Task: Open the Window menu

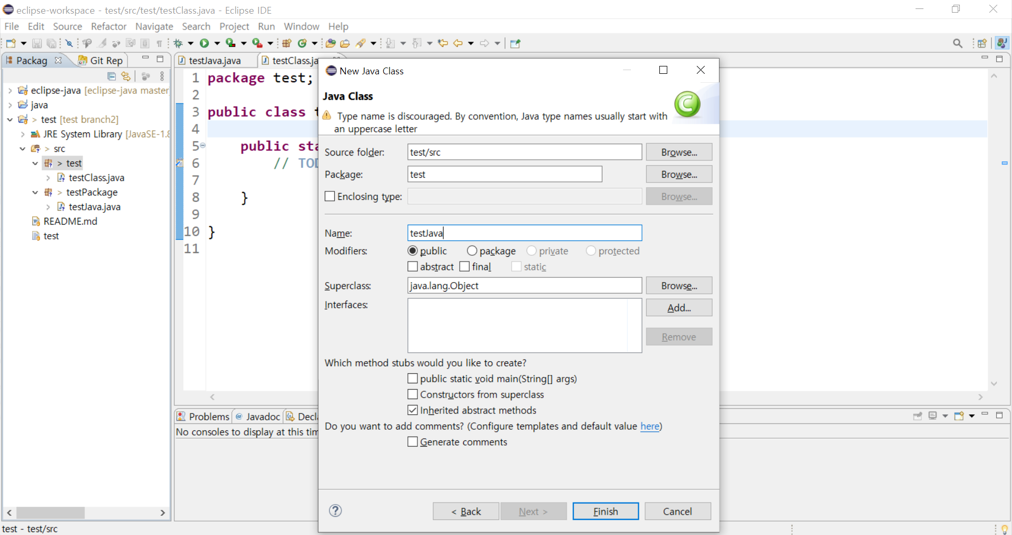Action: point(301,26)
